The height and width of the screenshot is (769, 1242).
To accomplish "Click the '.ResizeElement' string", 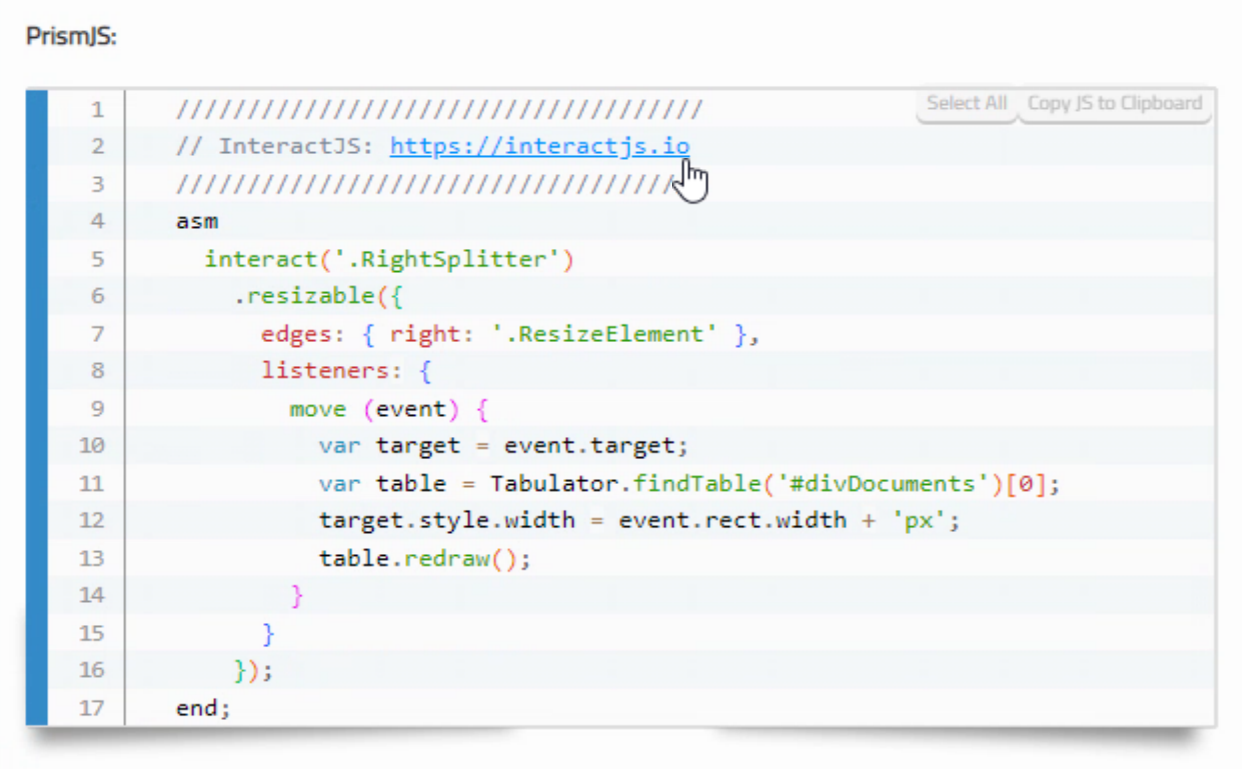I will point(604,334).
